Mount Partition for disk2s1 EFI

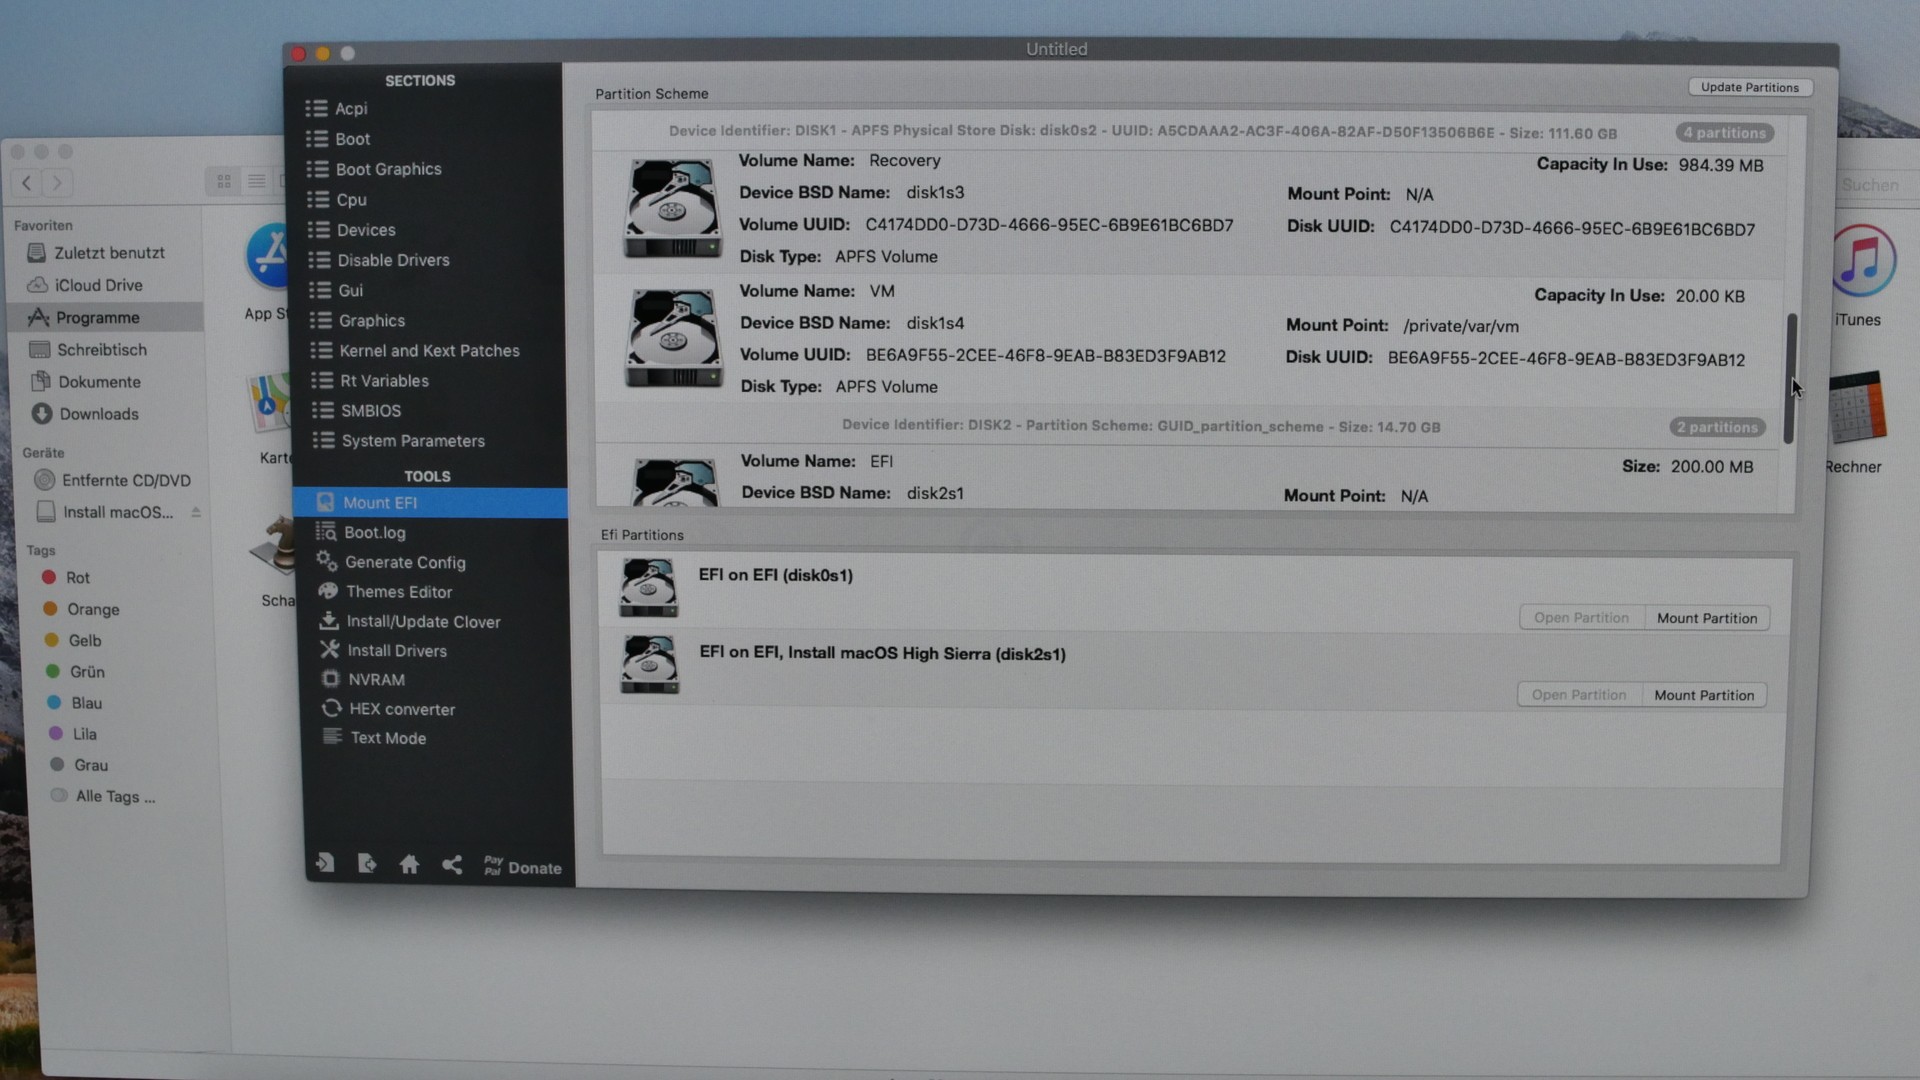(x=1703, y=695)
